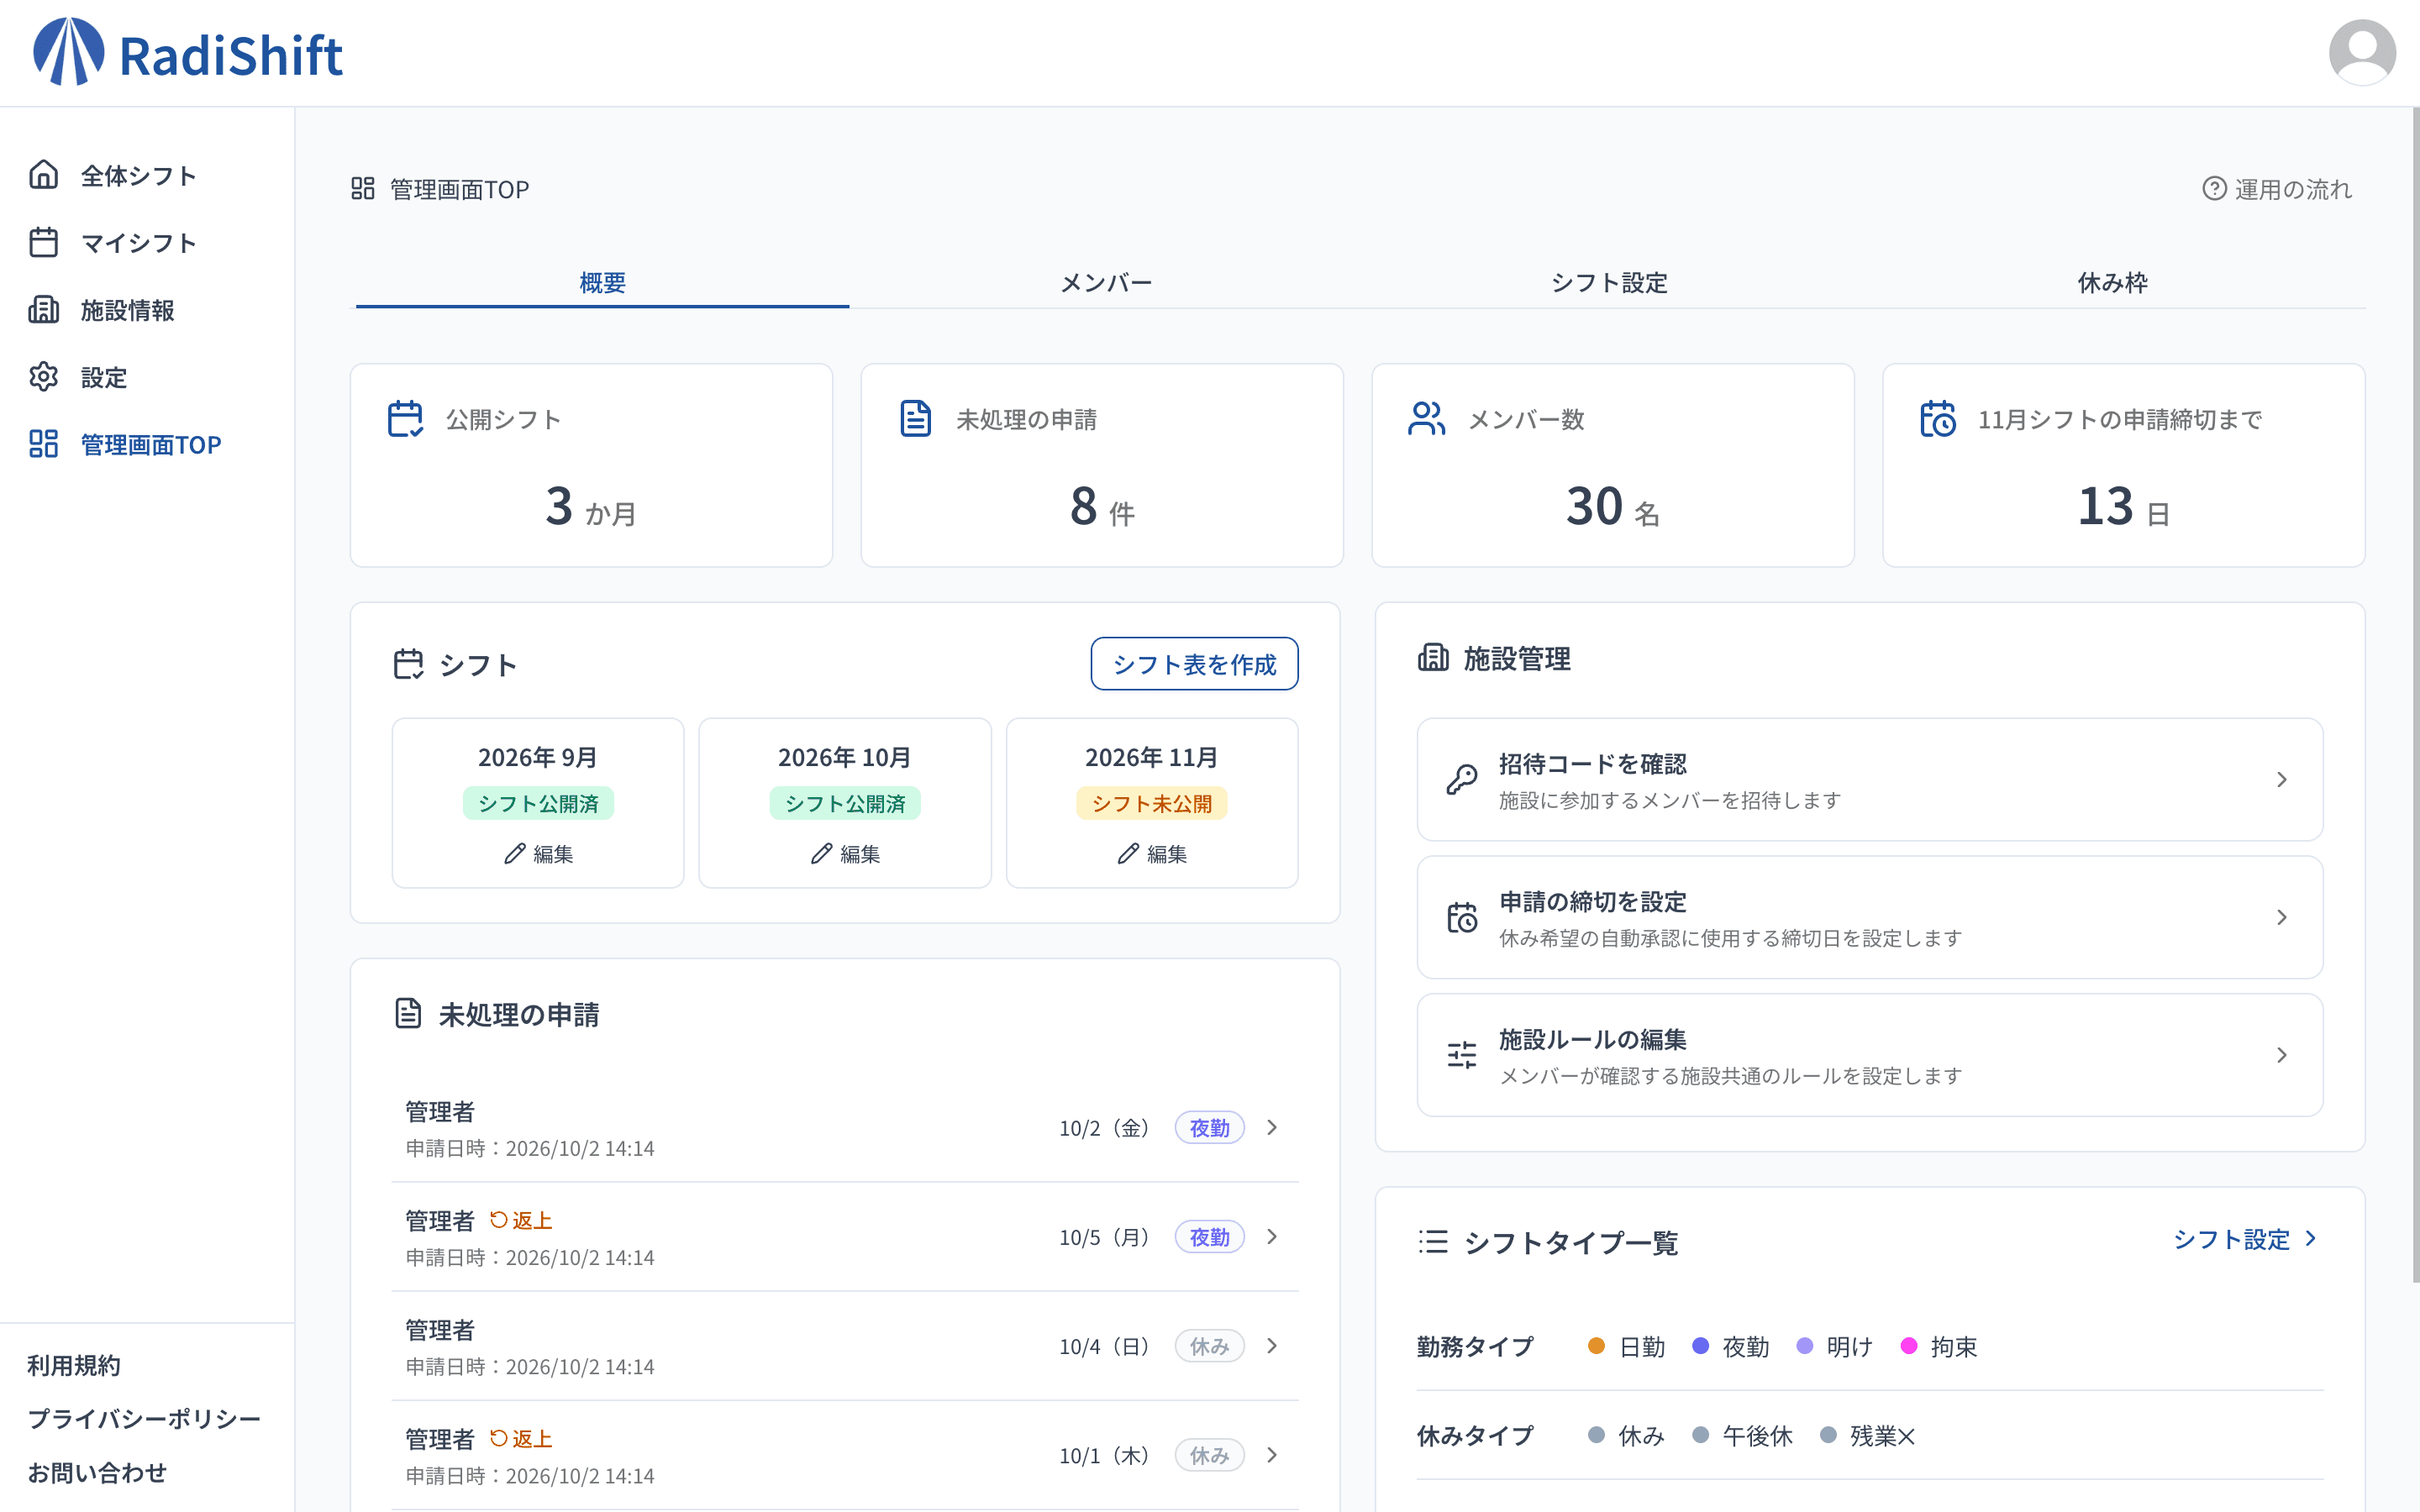Click the dashboard icon for 管理画面TOP in sidebar

(x=43, y=444)
